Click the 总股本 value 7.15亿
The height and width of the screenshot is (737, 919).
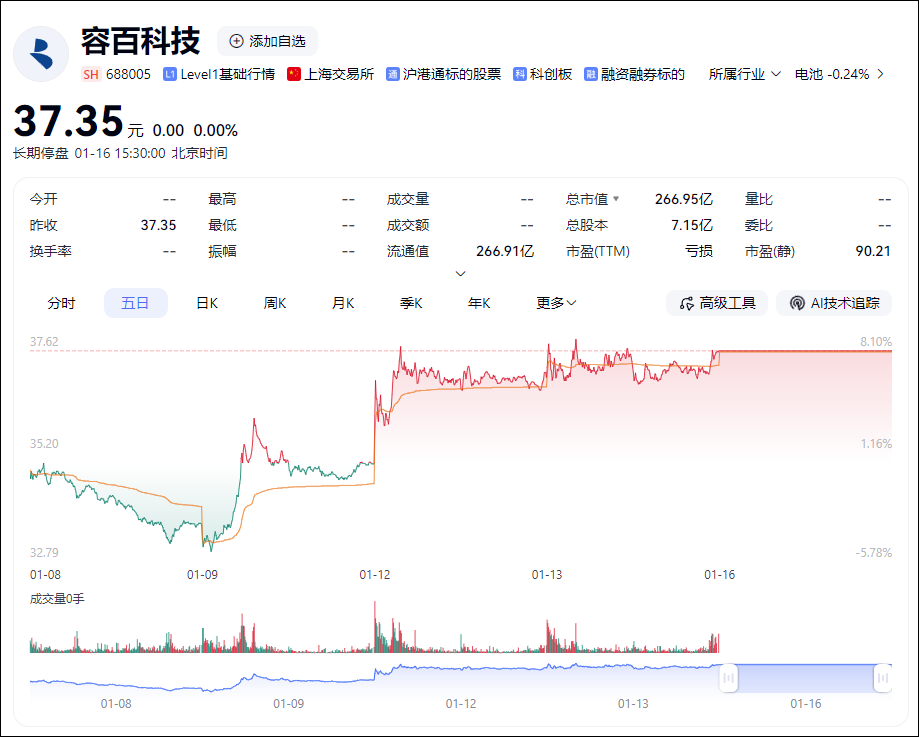tap(692, 225)
